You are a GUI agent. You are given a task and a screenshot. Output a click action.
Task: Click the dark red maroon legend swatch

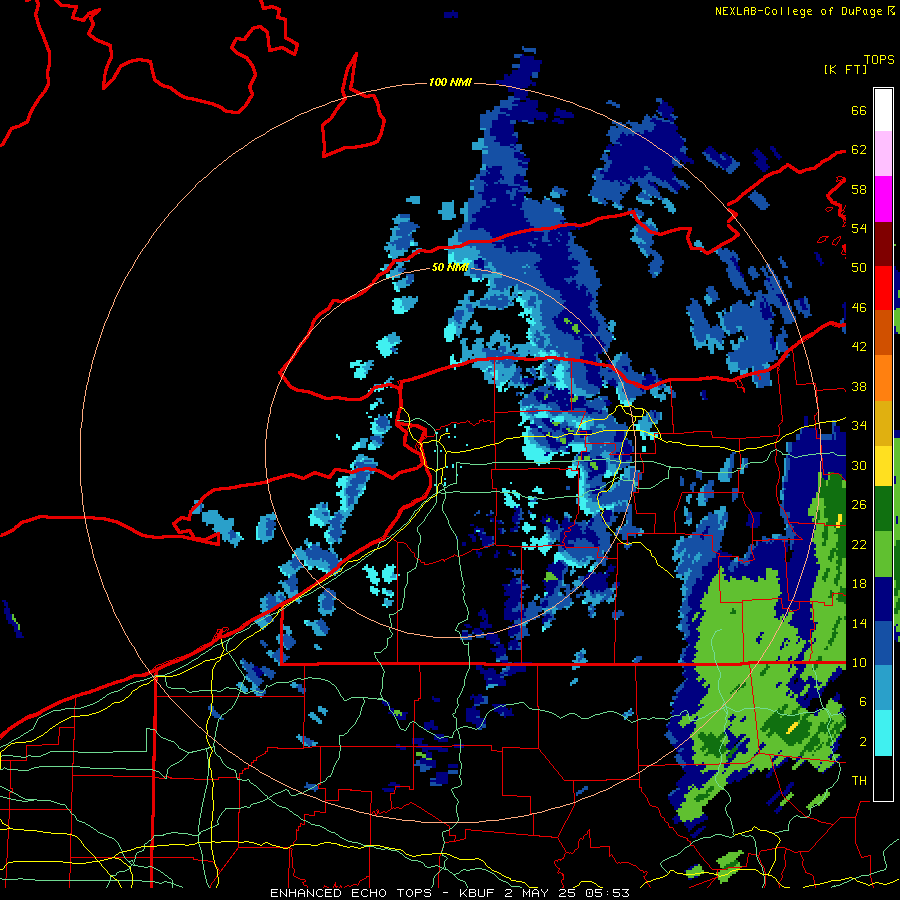tap(883, 244)
